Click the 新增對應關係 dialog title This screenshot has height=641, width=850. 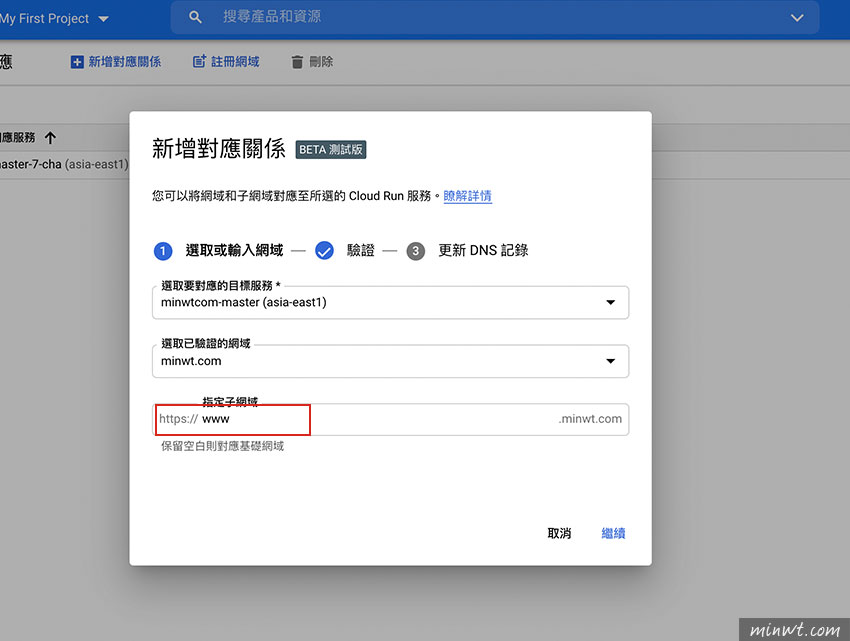pyautogui.click(x=218, y=149)
